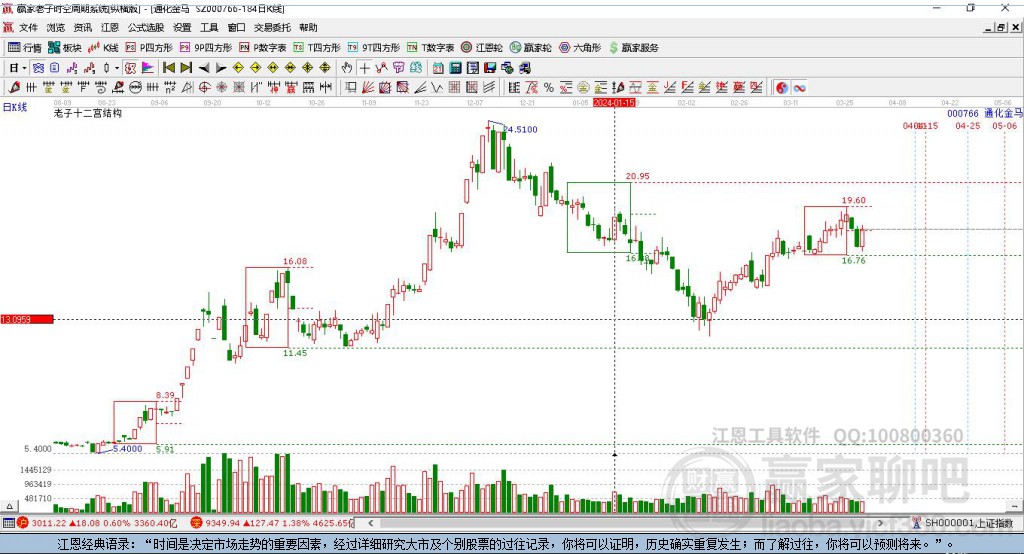Open 赢家服务 with the dollar icon
1024x554 pixels.
(633, 48)
